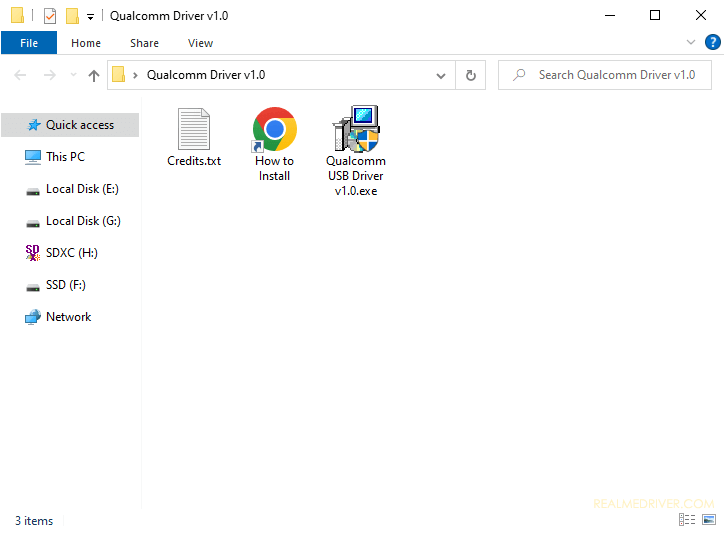This screenshot has width=725, height=533.
Task: Open Help with the question mark icon
Action: tap(713, 42)
